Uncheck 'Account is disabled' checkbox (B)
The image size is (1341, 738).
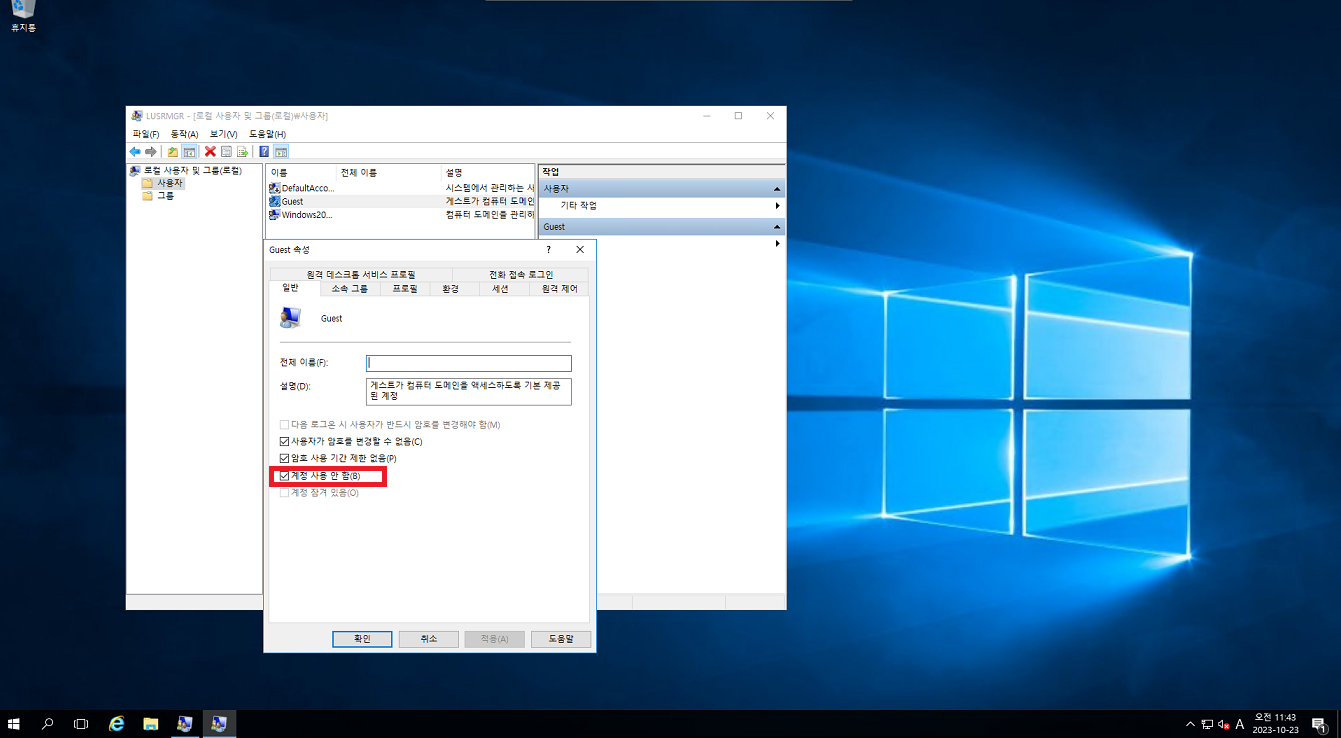click(x=284, y=476)
